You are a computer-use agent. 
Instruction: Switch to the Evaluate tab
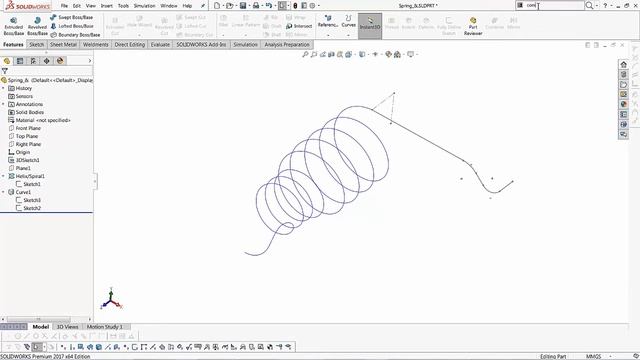point(160,44)
